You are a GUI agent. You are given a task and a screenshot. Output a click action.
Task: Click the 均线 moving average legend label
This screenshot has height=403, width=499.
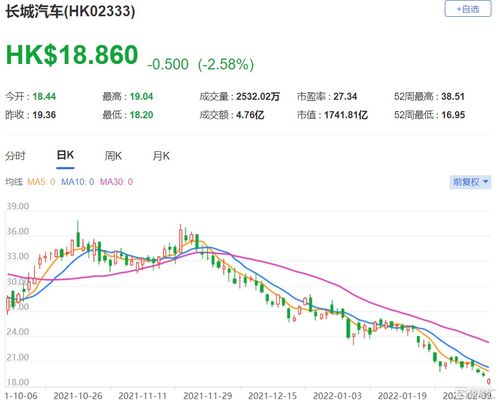pyautogui.click(x=14, y=182)
